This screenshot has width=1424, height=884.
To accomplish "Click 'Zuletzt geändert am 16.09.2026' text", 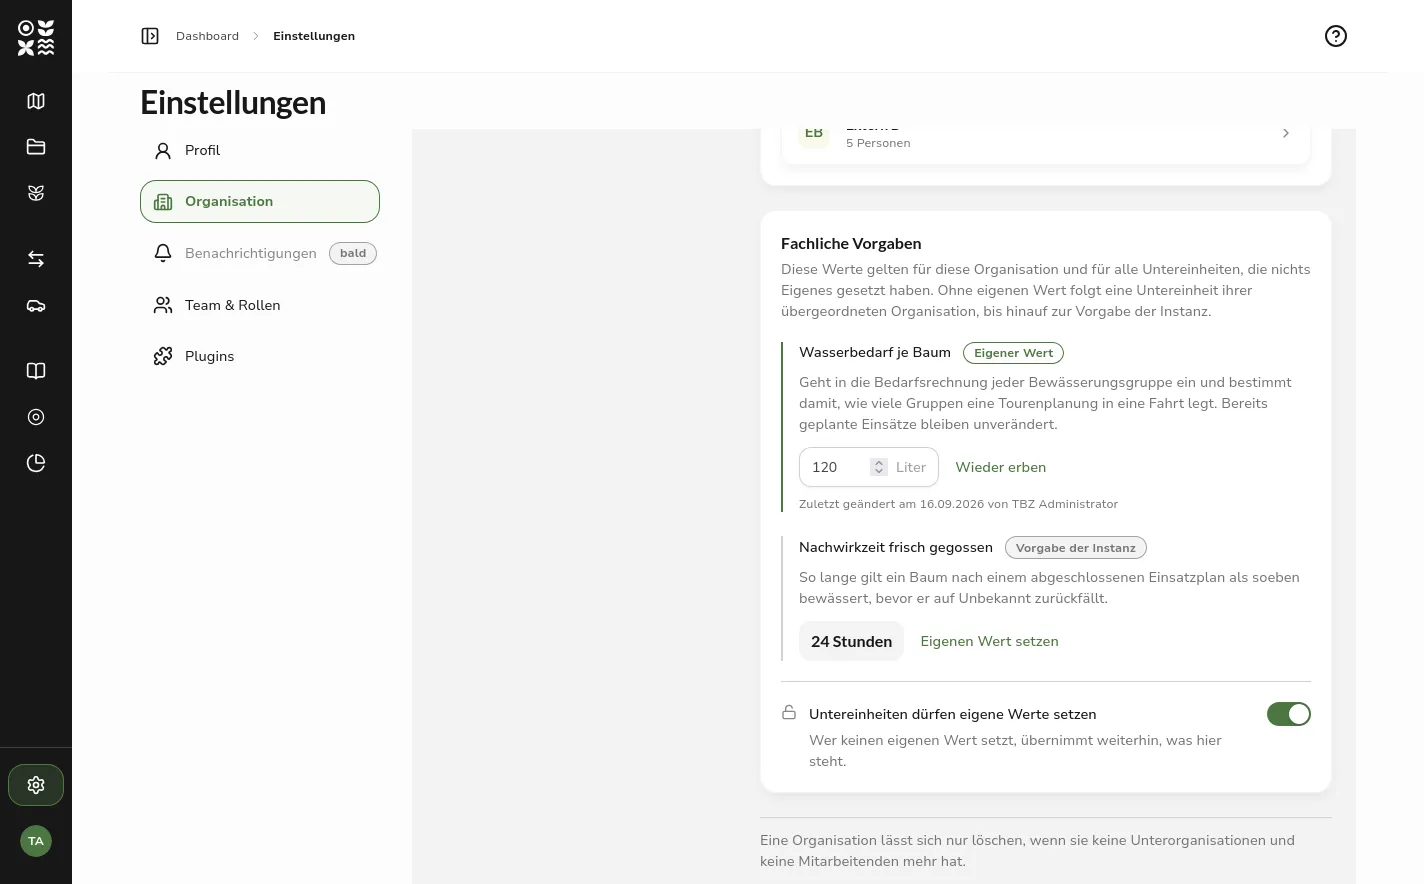I will tap(892, 504).
